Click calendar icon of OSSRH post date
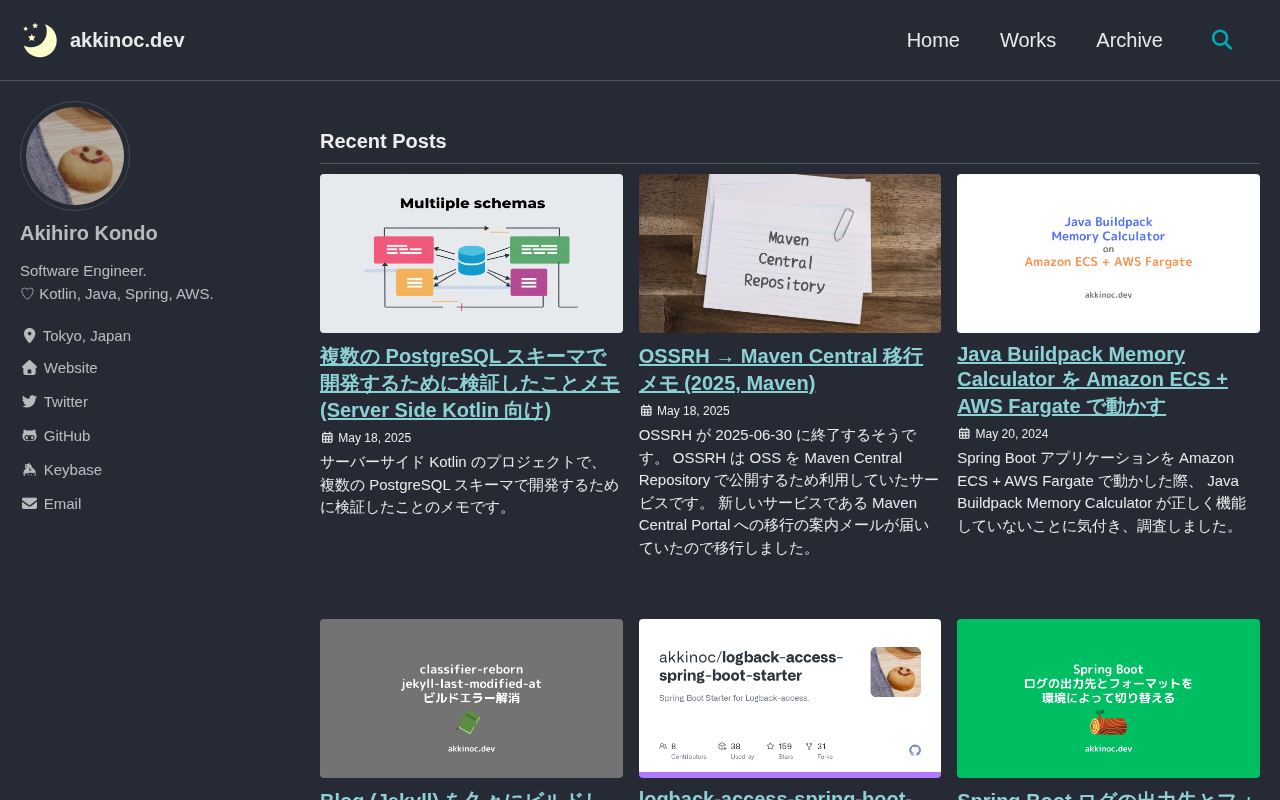The width and height of the screenshot is (1280, 800). (x=646, y=411)
